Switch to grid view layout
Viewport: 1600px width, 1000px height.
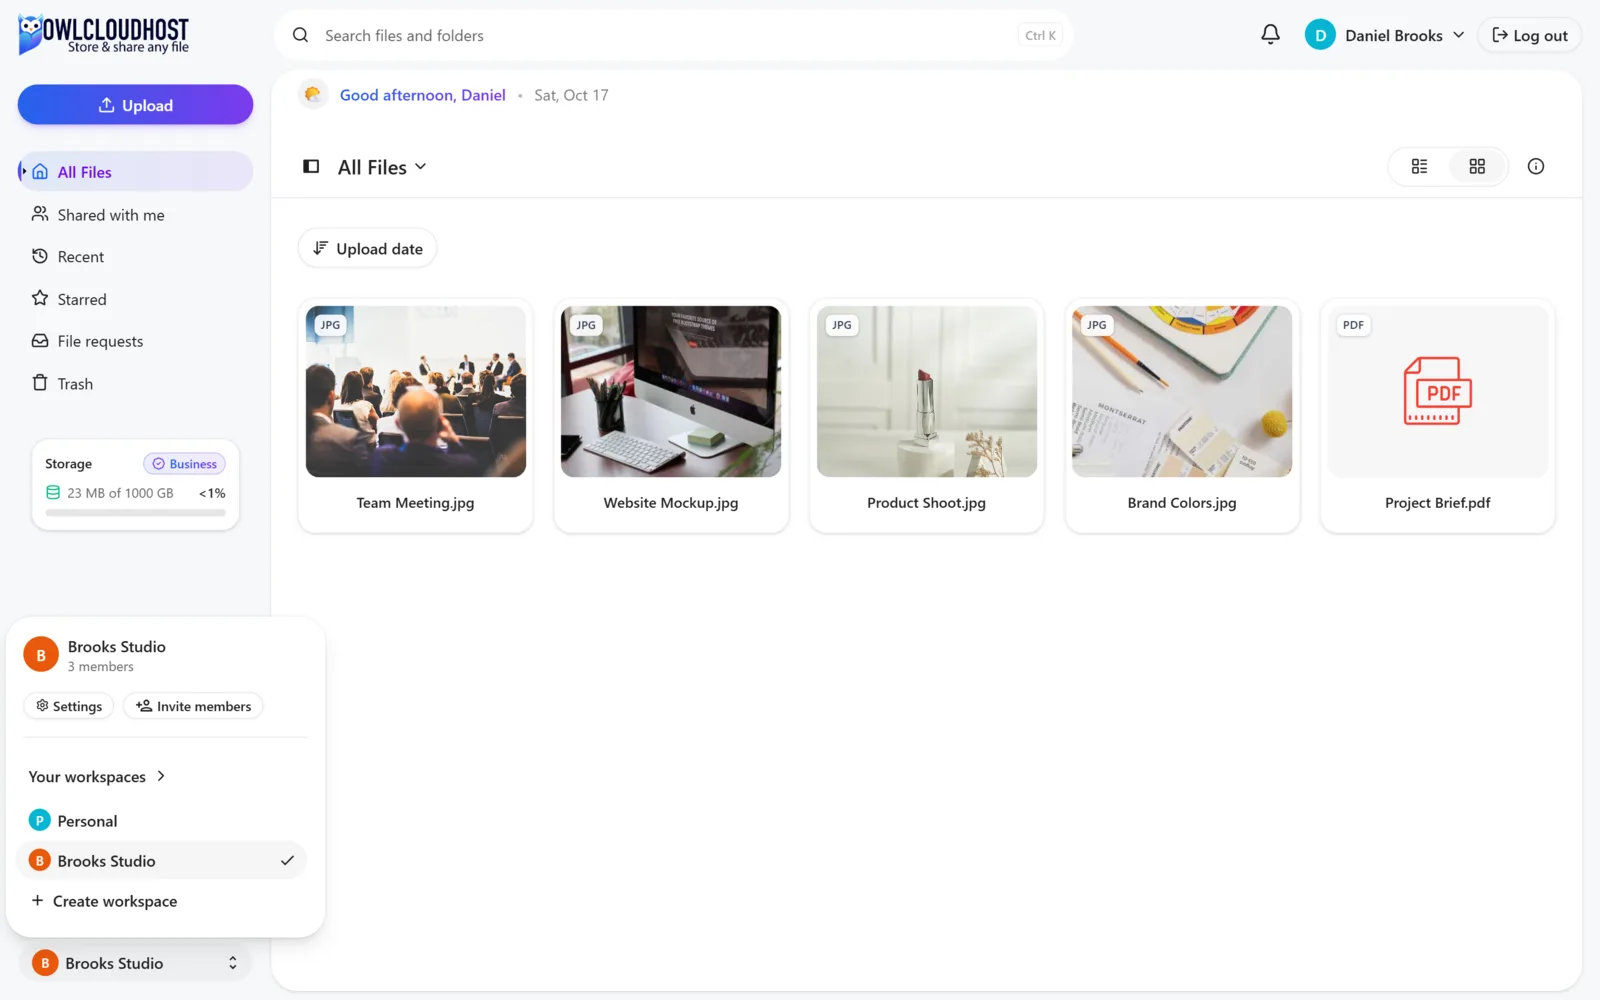1477,167
